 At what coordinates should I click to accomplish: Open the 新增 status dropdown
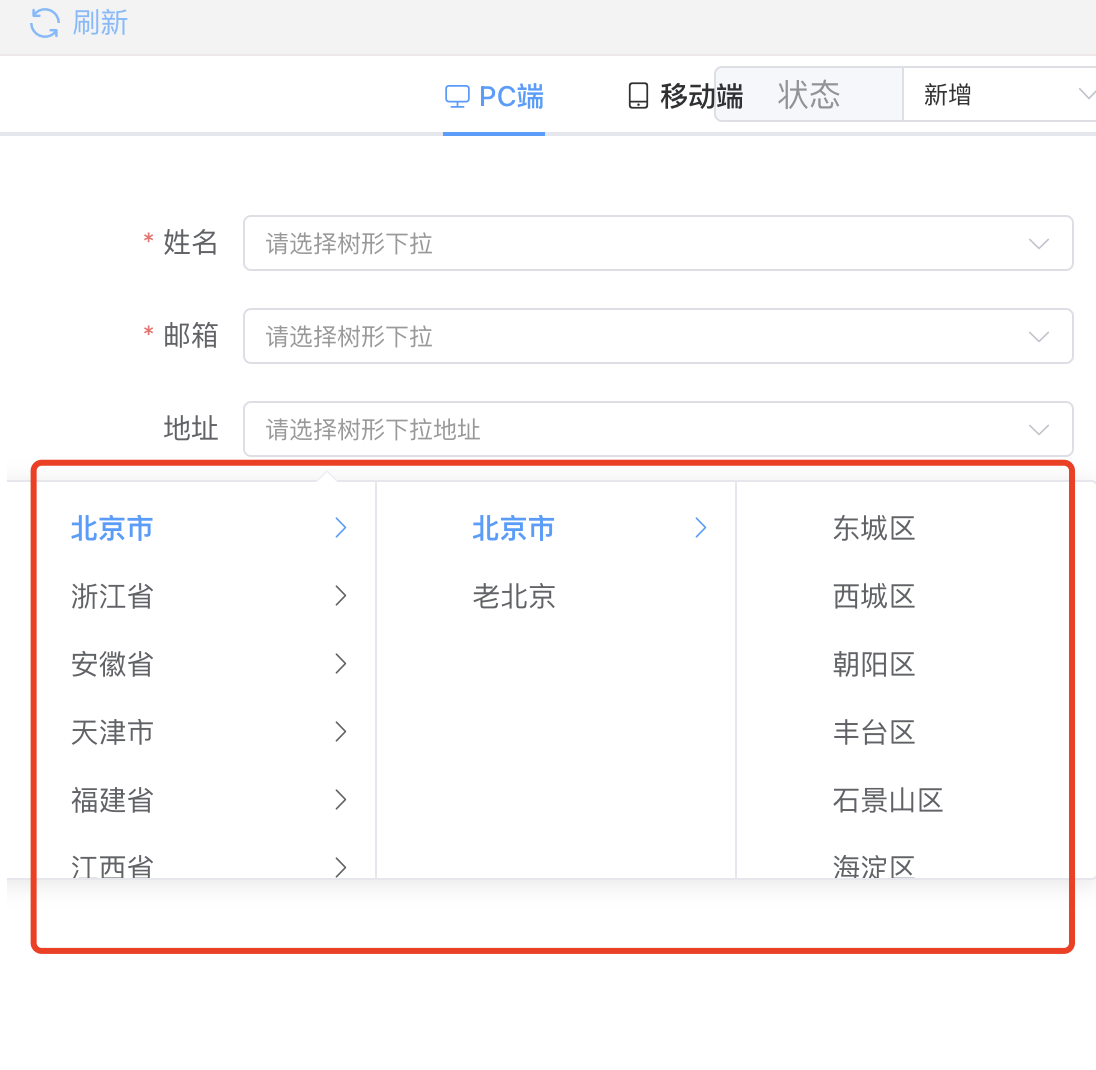[x=998, y=95]
